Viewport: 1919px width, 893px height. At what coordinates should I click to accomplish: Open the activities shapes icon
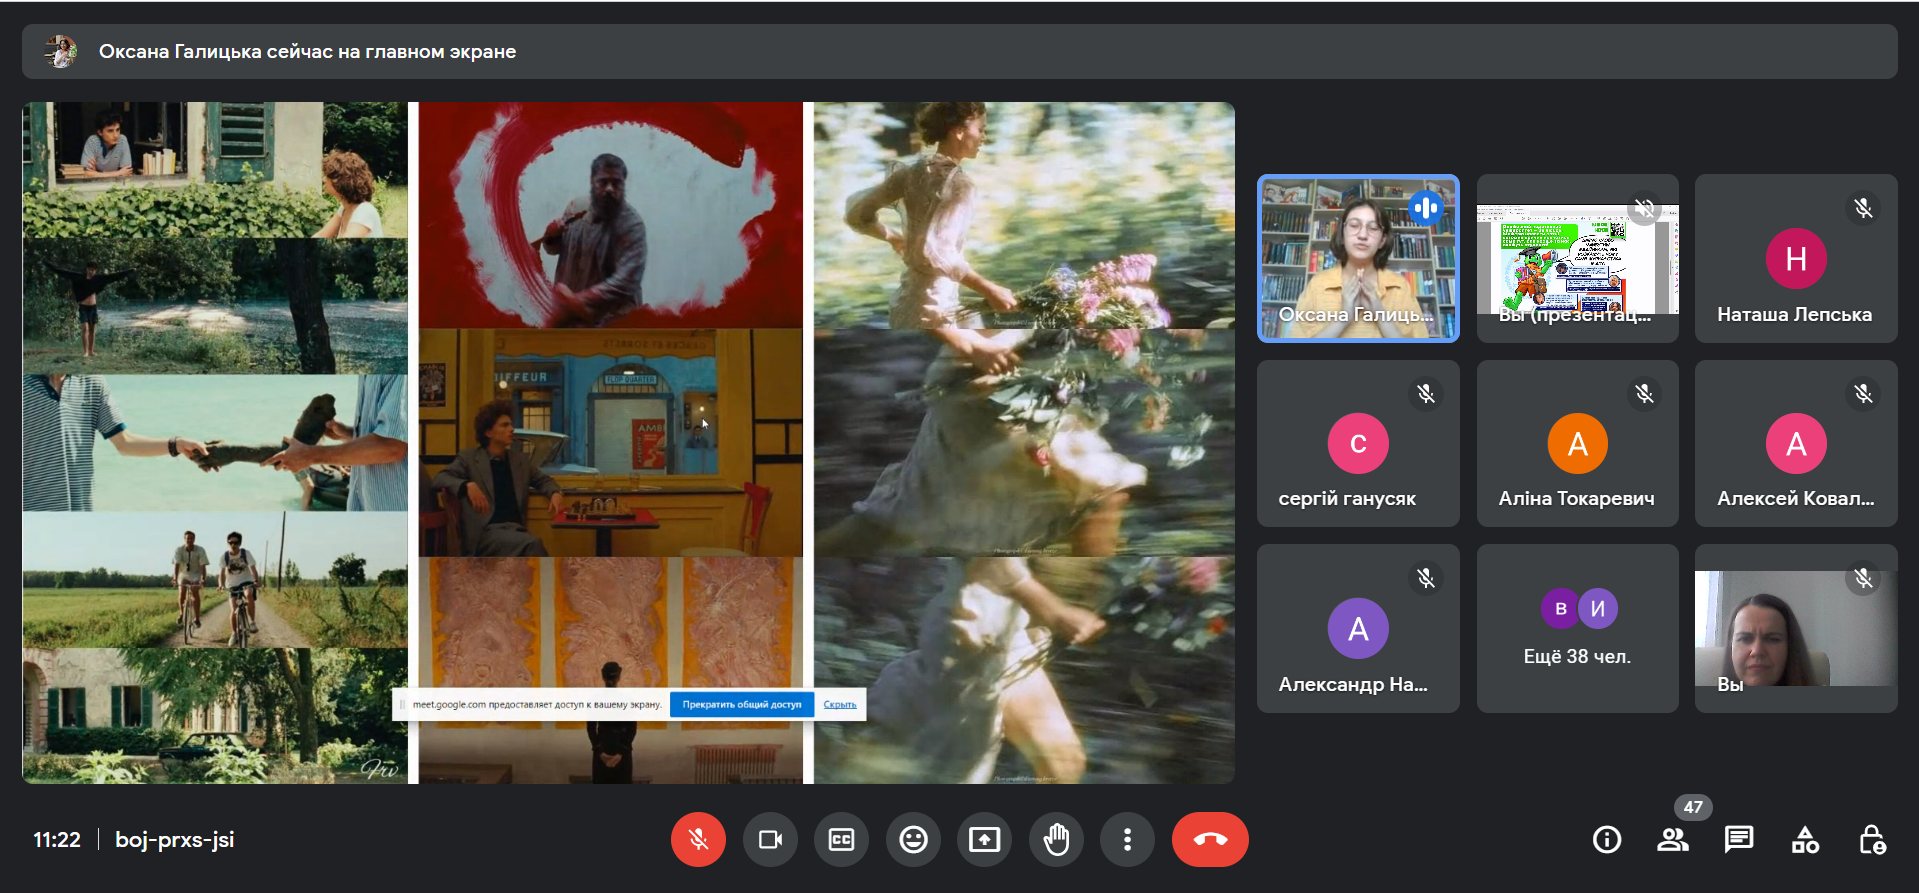pyautogui.click(x=1805, y=840)
